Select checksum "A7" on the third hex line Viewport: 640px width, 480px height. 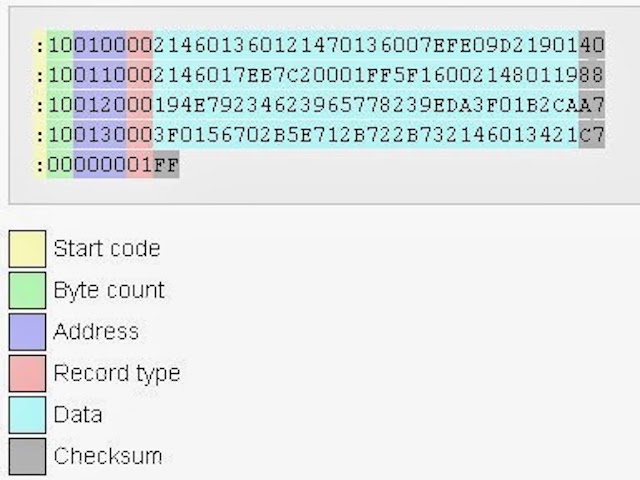point(592,105)
